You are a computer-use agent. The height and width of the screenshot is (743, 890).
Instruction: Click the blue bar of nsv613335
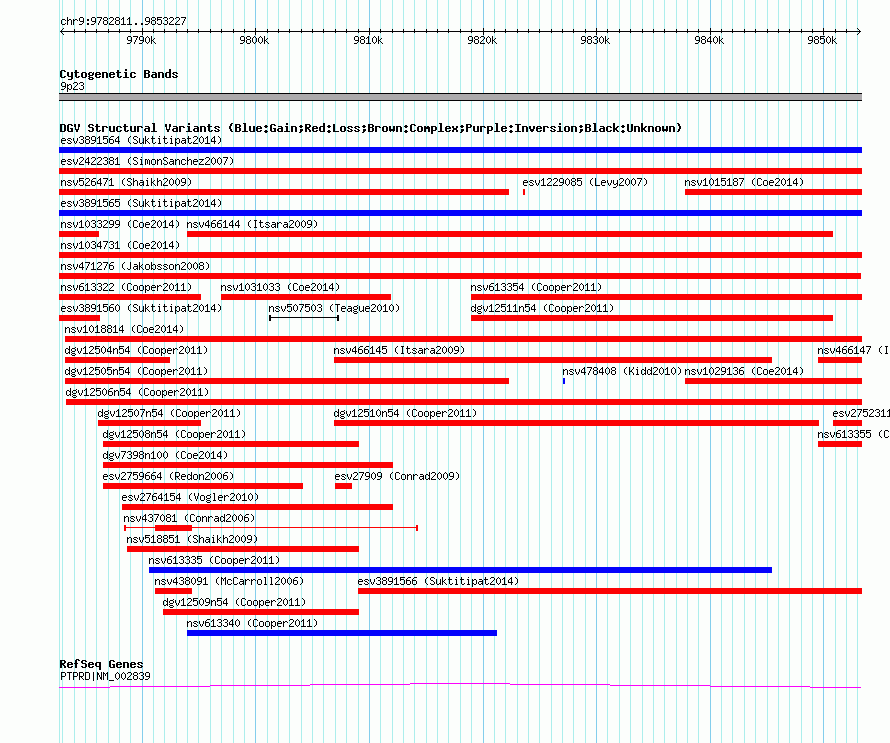point(460,570)
